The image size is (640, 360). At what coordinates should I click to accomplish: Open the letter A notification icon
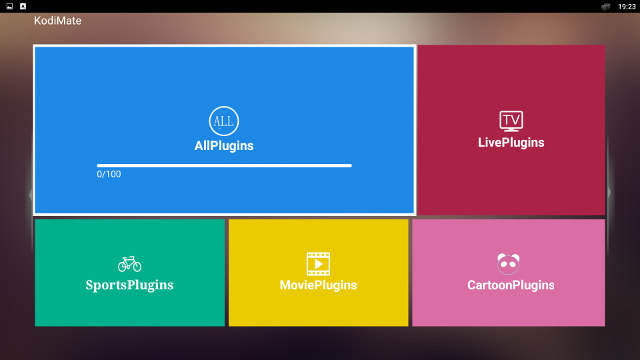23,6
